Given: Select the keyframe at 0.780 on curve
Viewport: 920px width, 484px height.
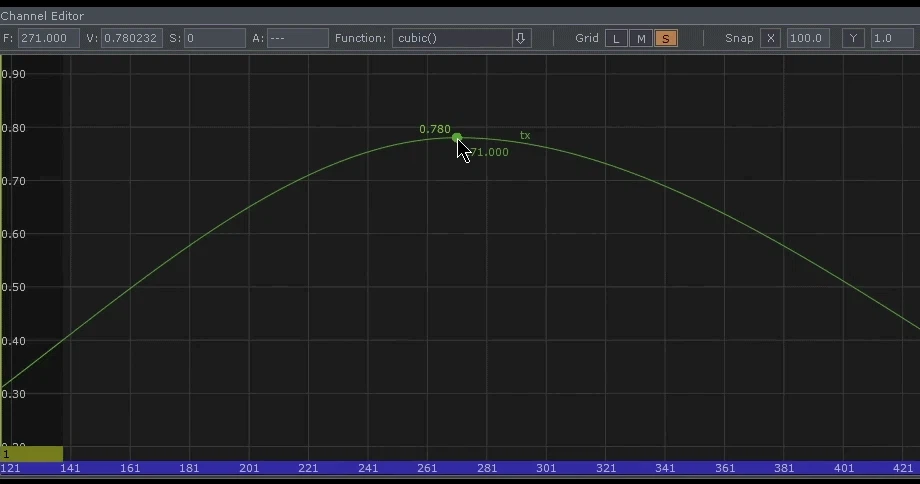Looking at the screenshot, I should pos(456,137).
